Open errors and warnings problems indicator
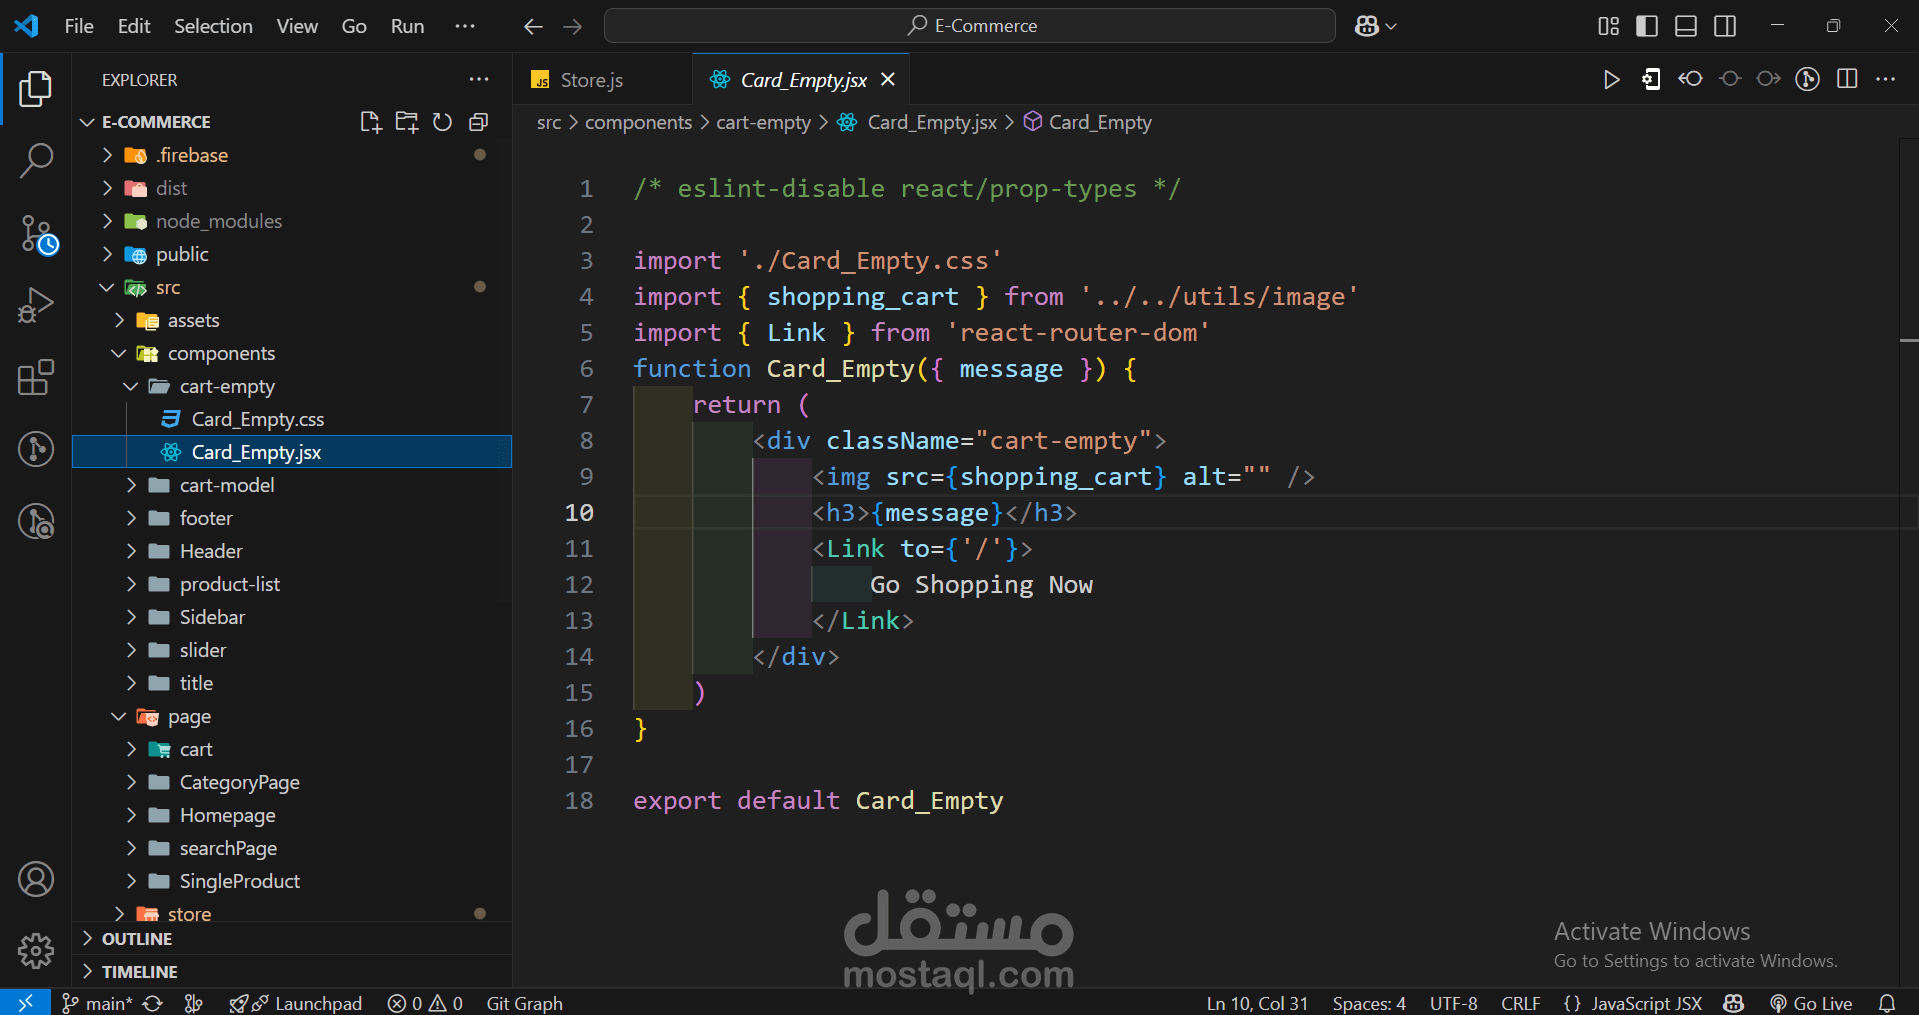 [425, 1003]
